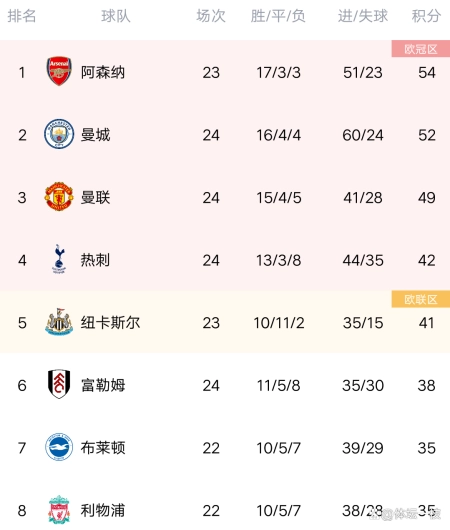Viewport: 450px width, 530px height.
Task: Select the 排名 column header
Action: coord(22,16)
